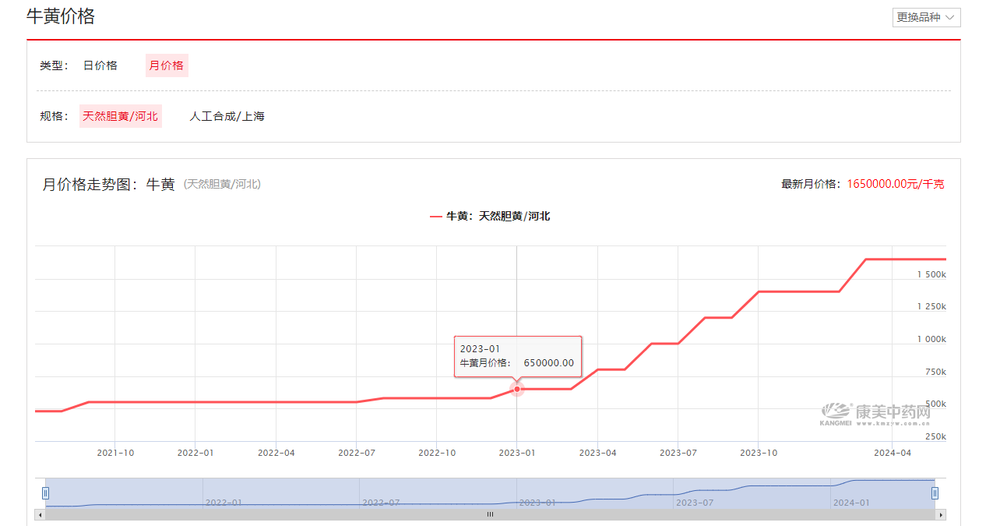Click the 月价格走势图：牛黄 chart title
Image resolution: width=1000 pixels, height=526 pixels.
coord(108,184)
